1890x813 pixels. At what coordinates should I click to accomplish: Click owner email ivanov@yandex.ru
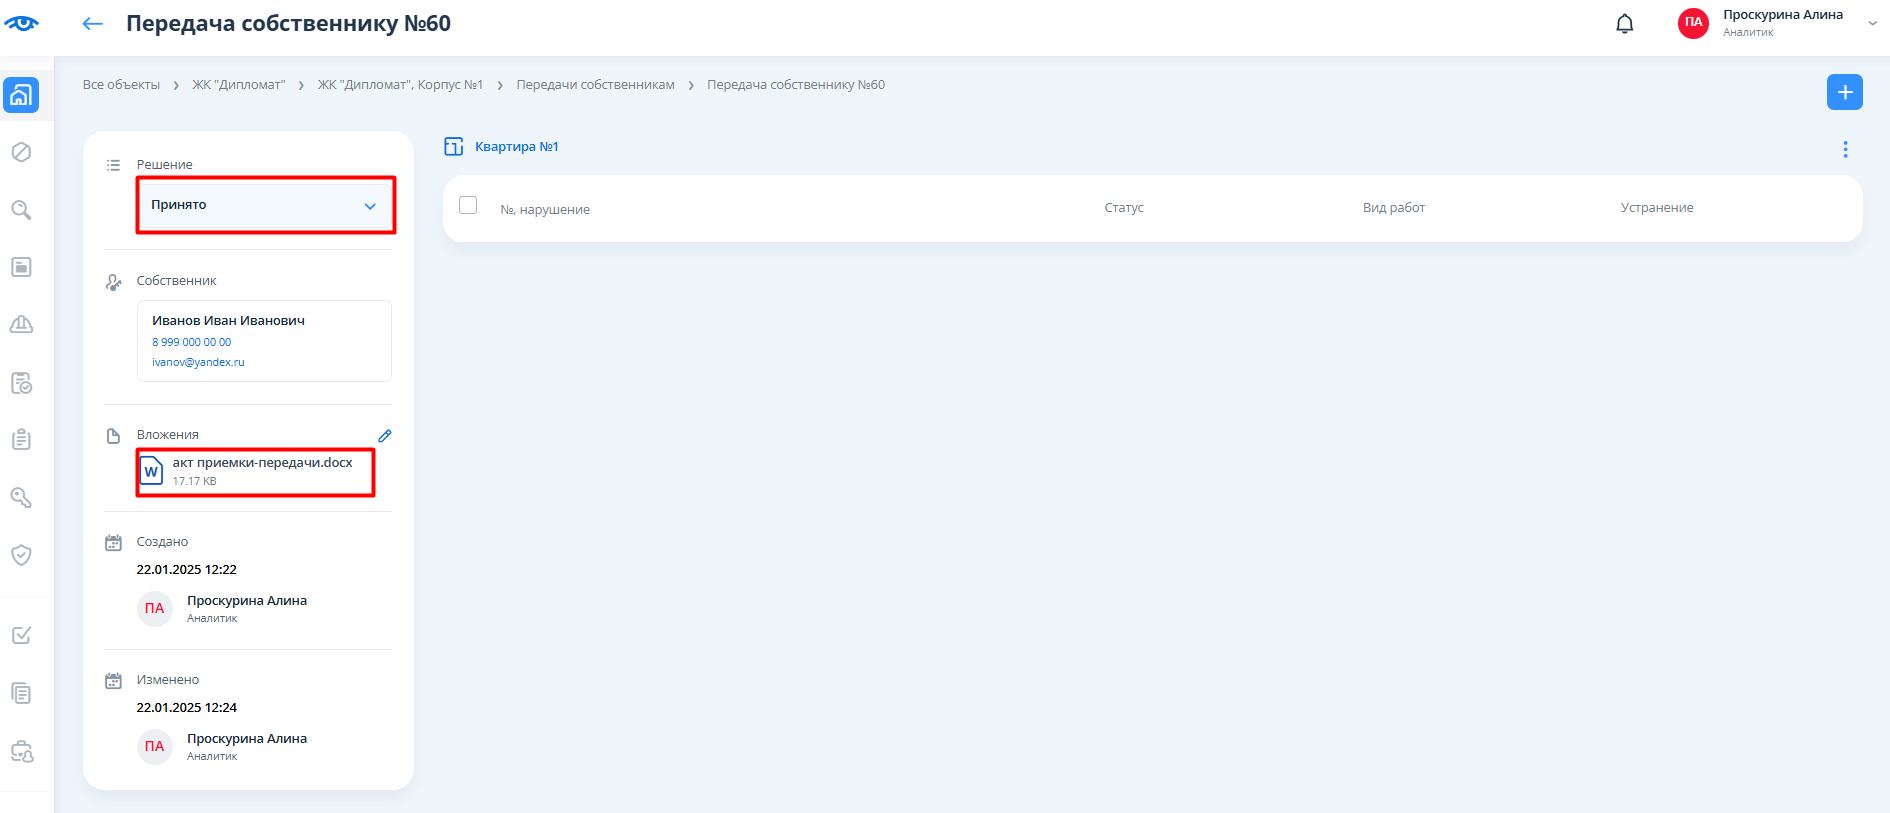(198, 362)
